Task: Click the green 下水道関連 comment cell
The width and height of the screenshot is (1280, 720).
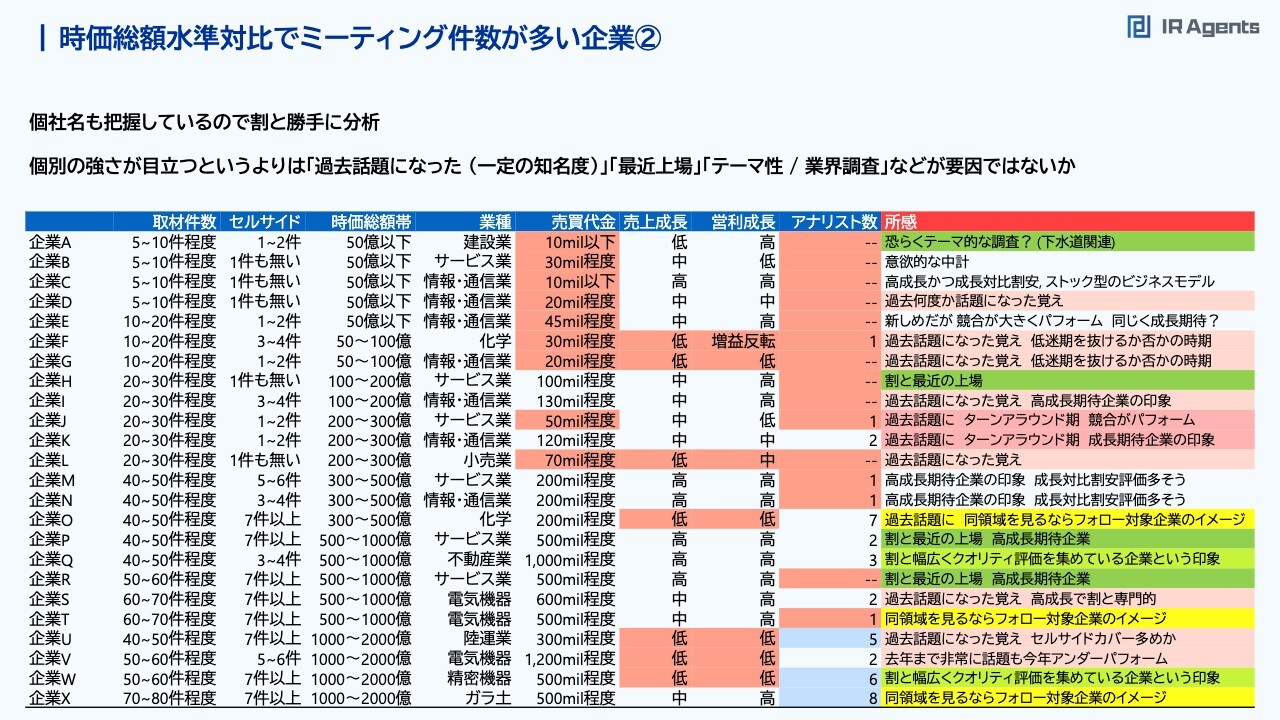Action: [1067, 242]
